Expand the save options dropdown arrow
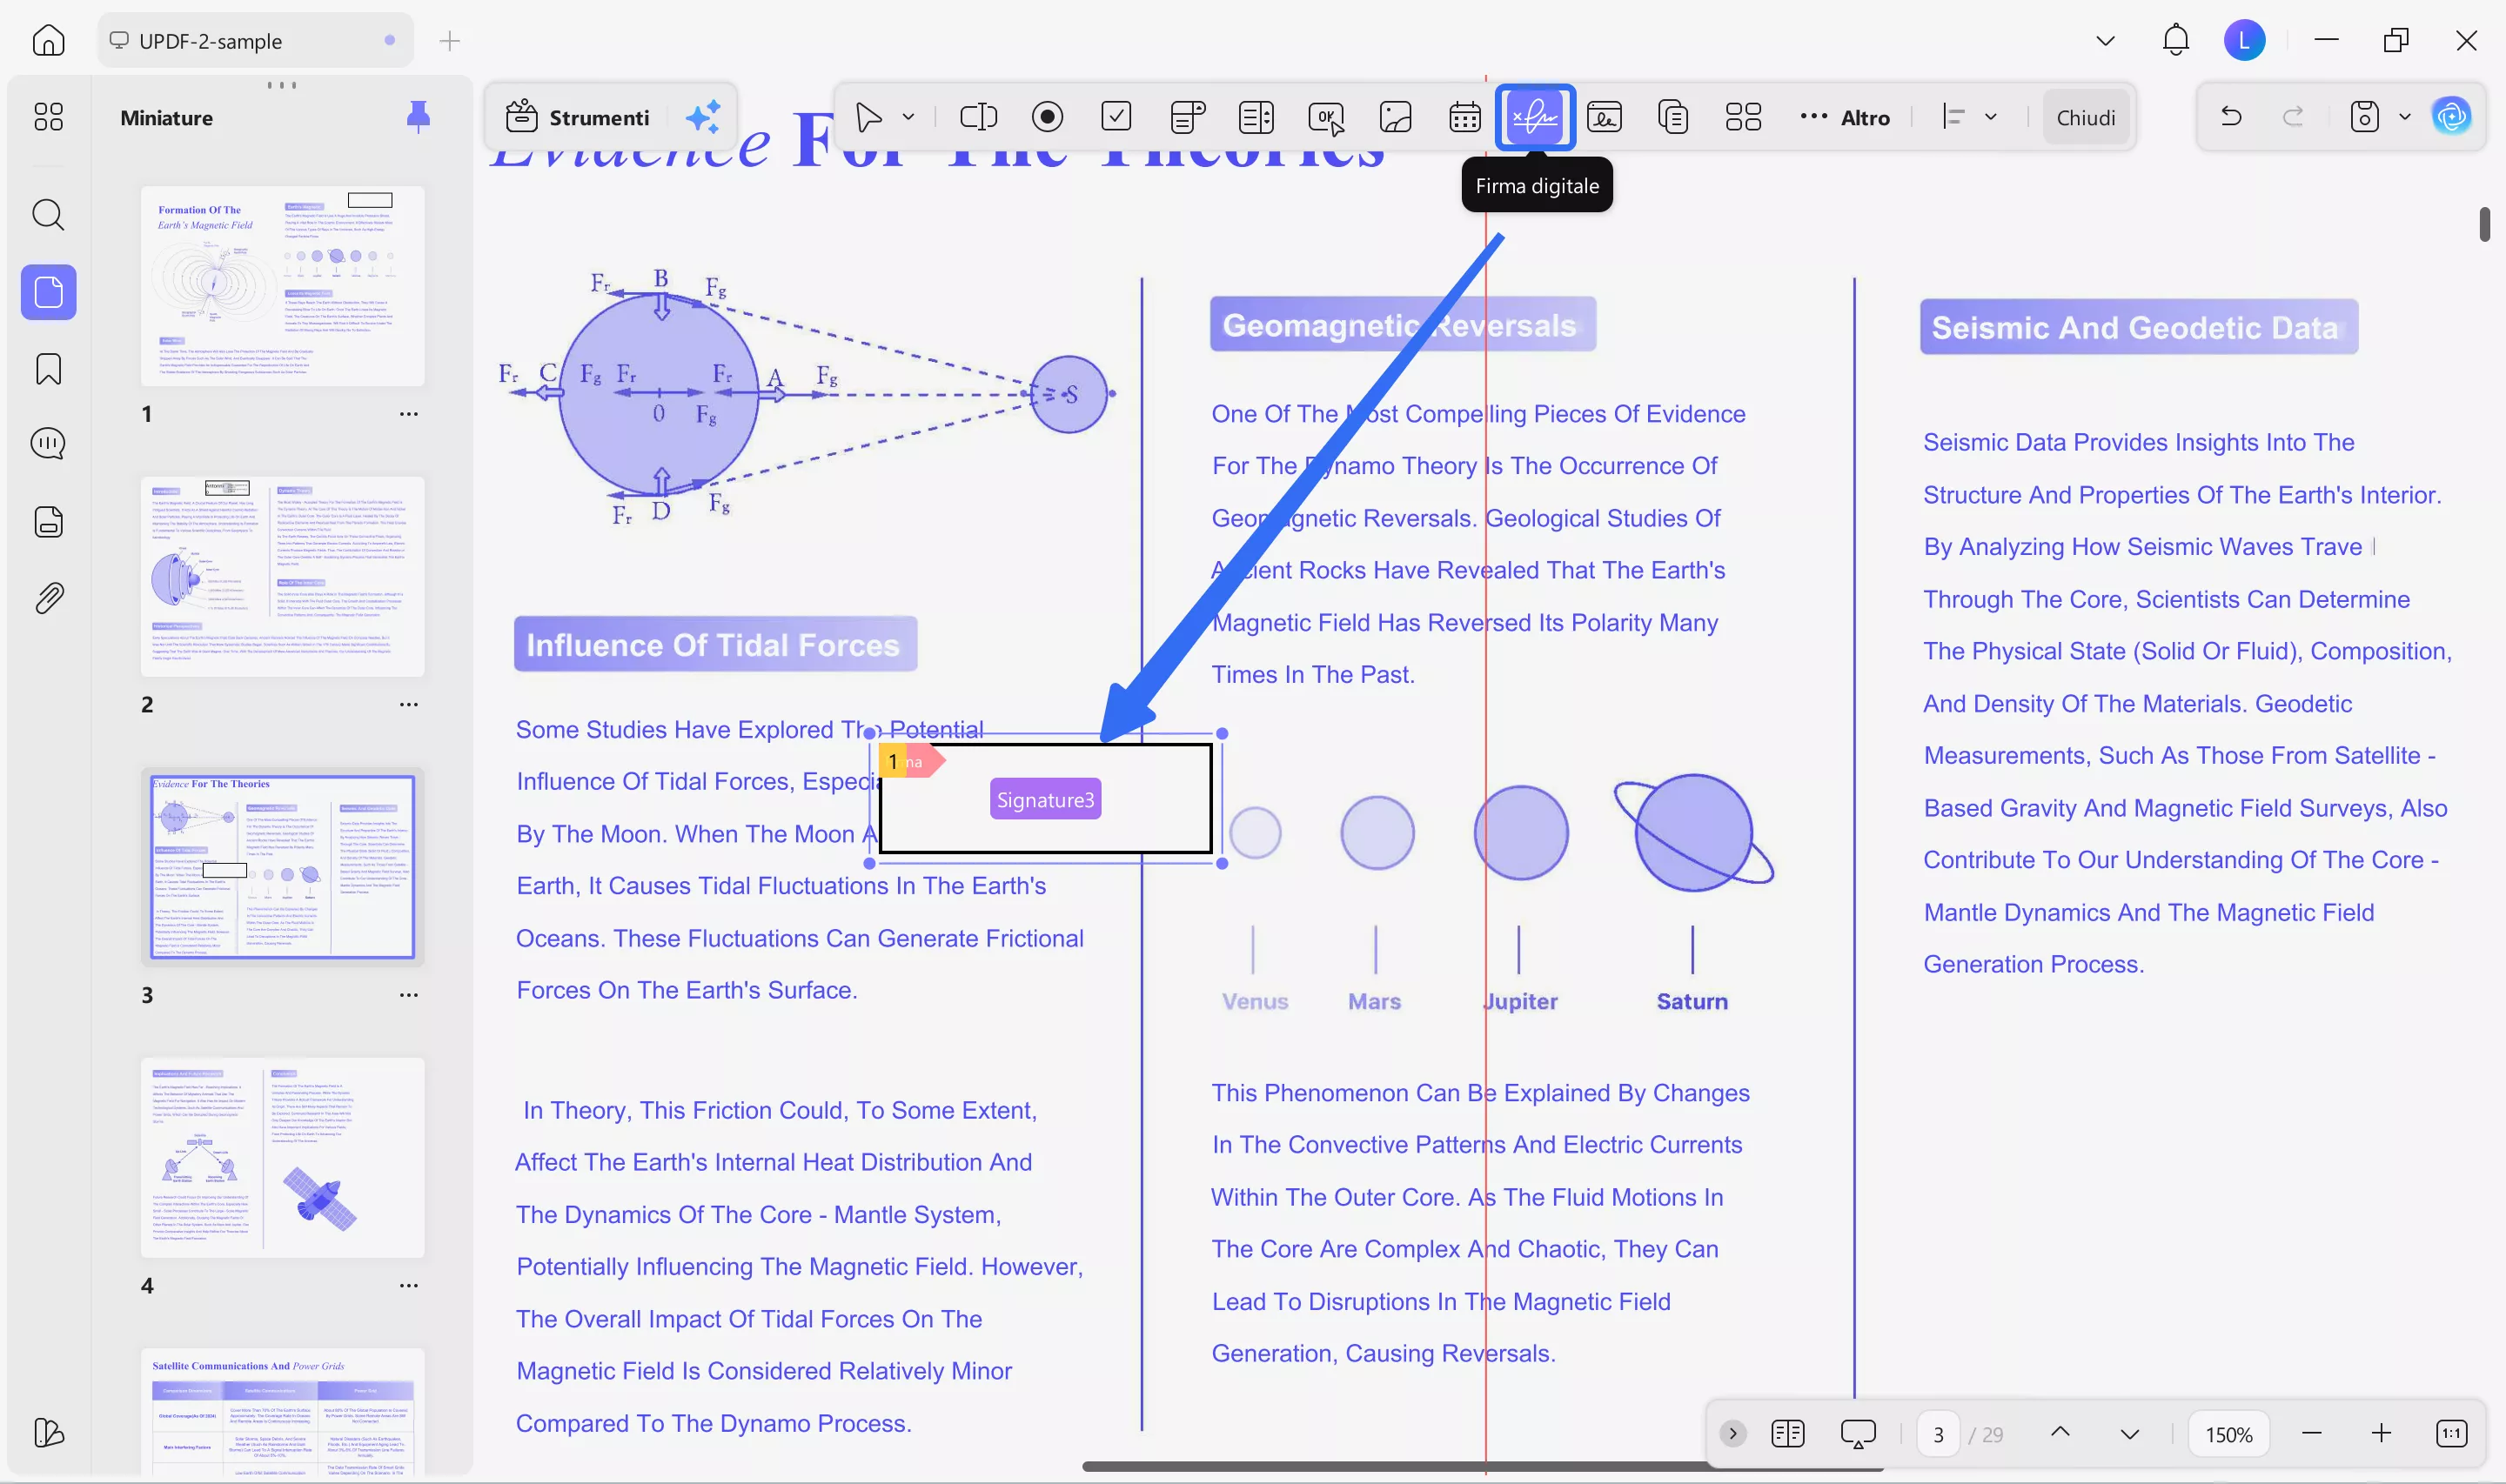 tap(2404, 117)
